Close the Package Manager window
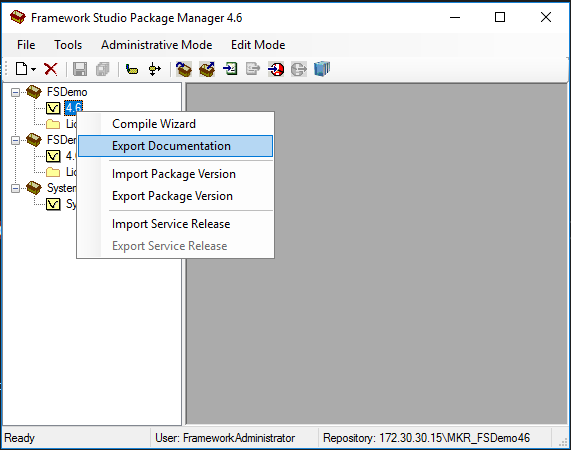The height and width of the screenshot is (450, 571). [546, 17]
